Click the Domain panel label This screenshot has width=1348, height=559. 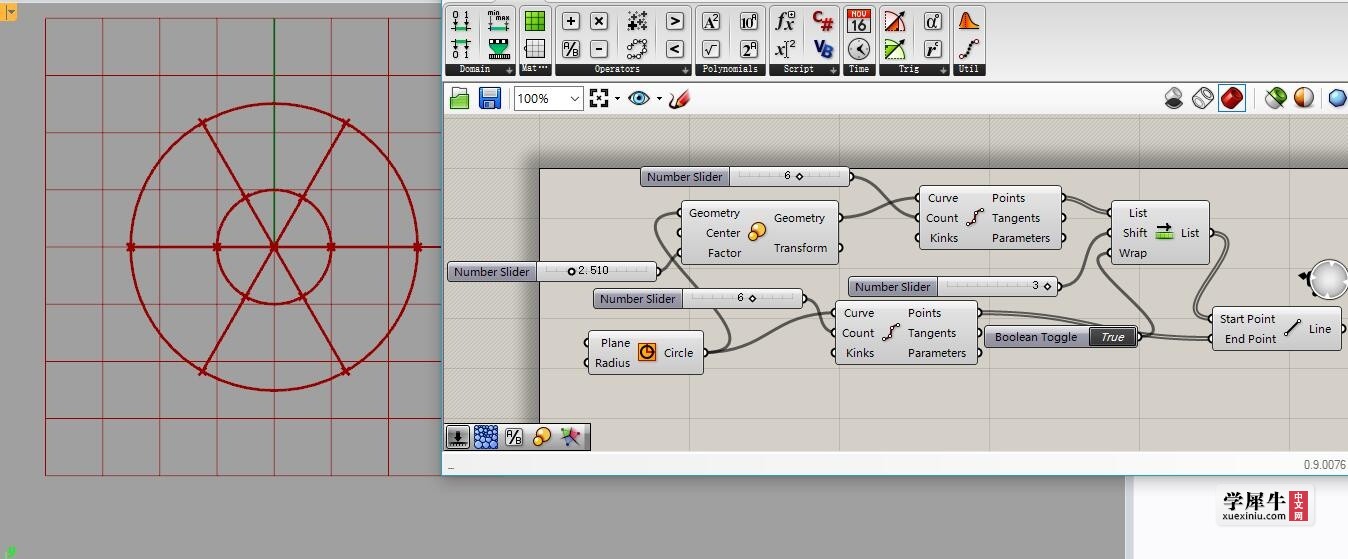coord(475,69)
